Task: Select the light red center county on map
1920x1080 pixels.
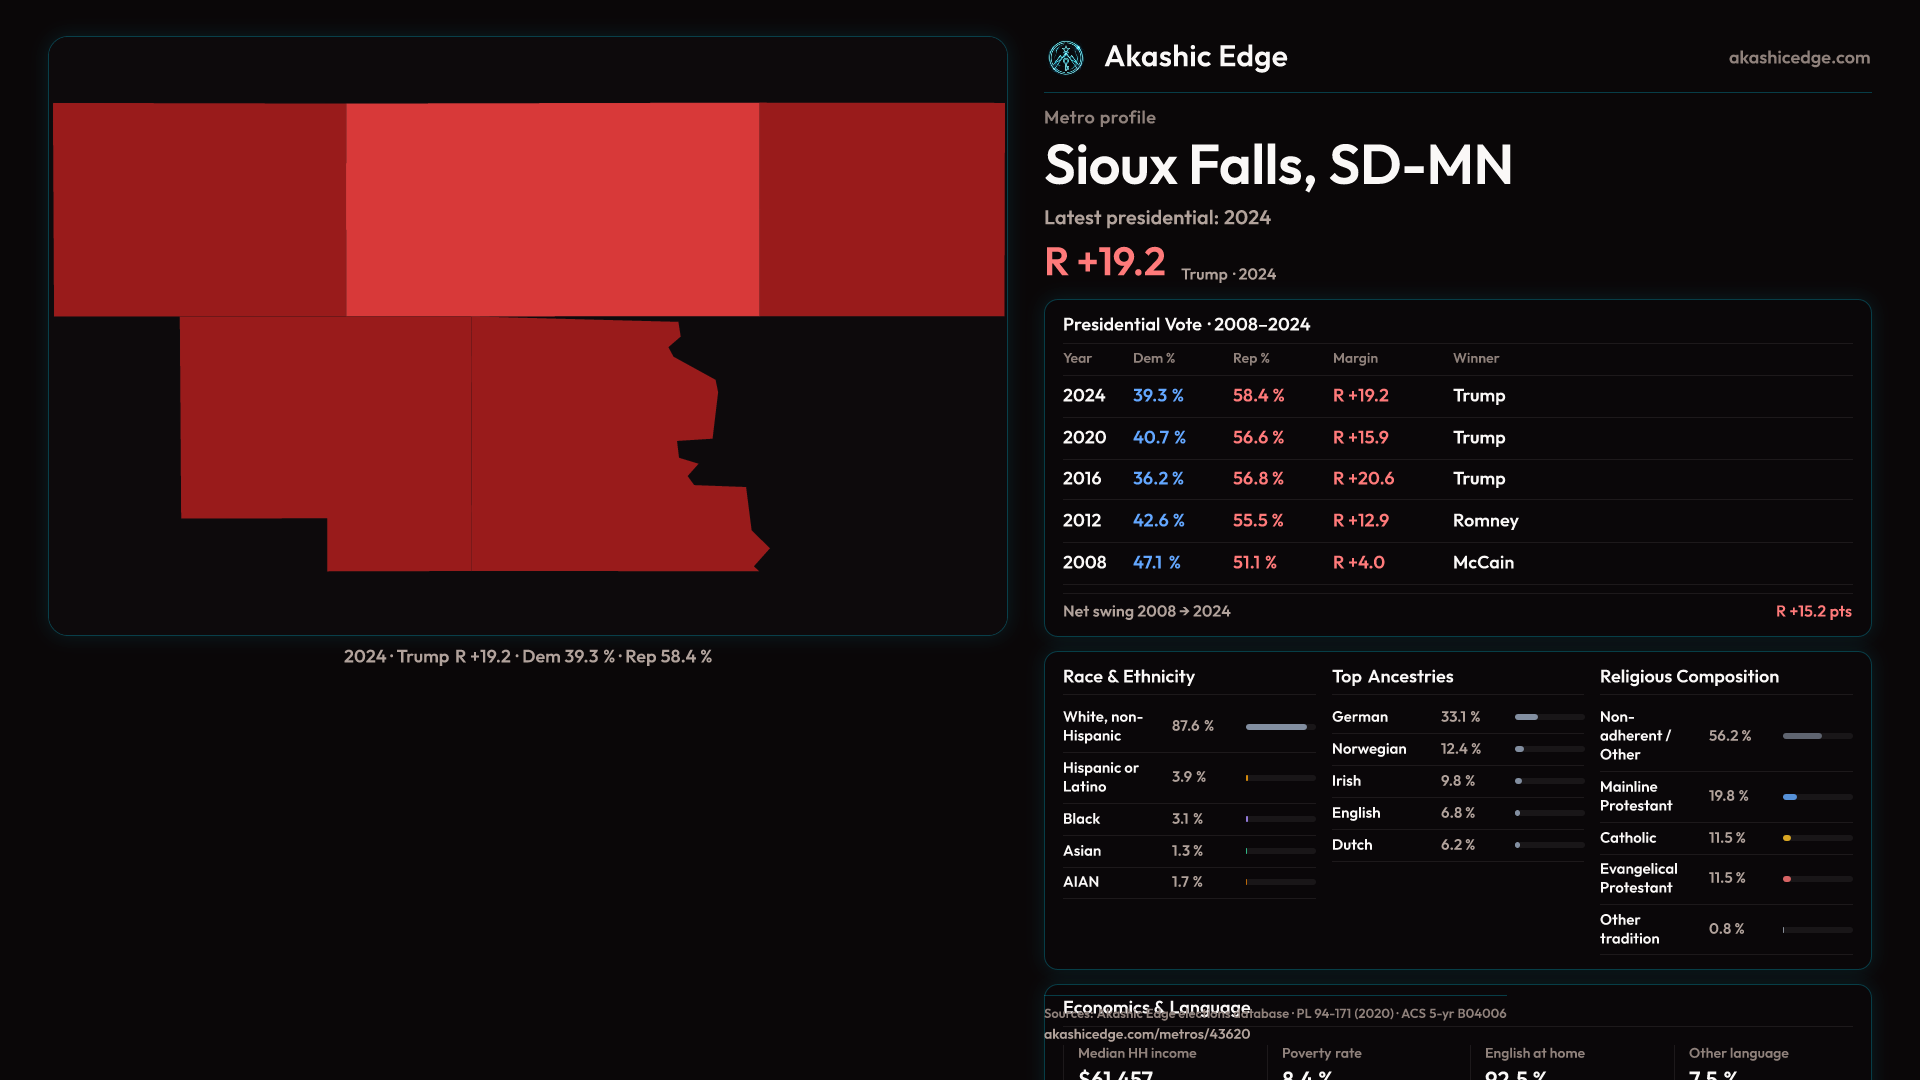Action: coord(552,210)
